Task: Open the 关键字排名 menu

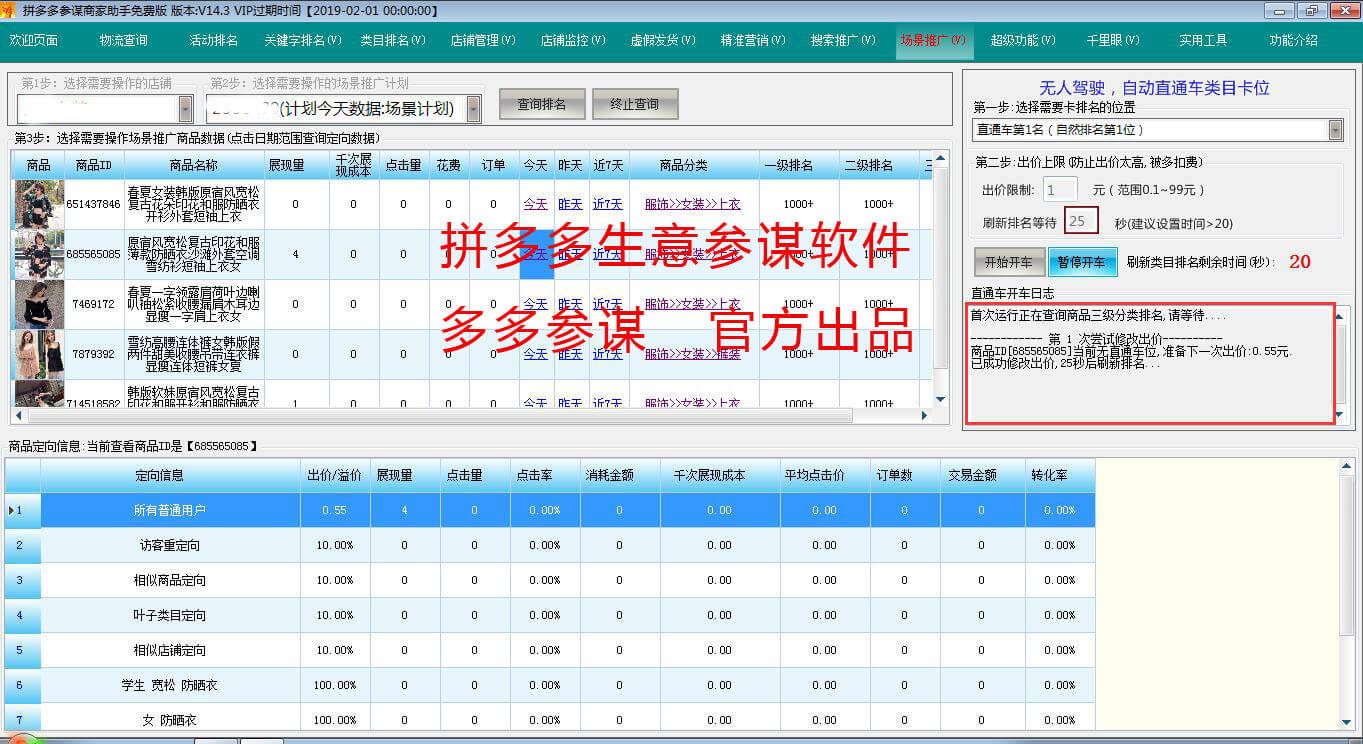Action: (303, 41)
